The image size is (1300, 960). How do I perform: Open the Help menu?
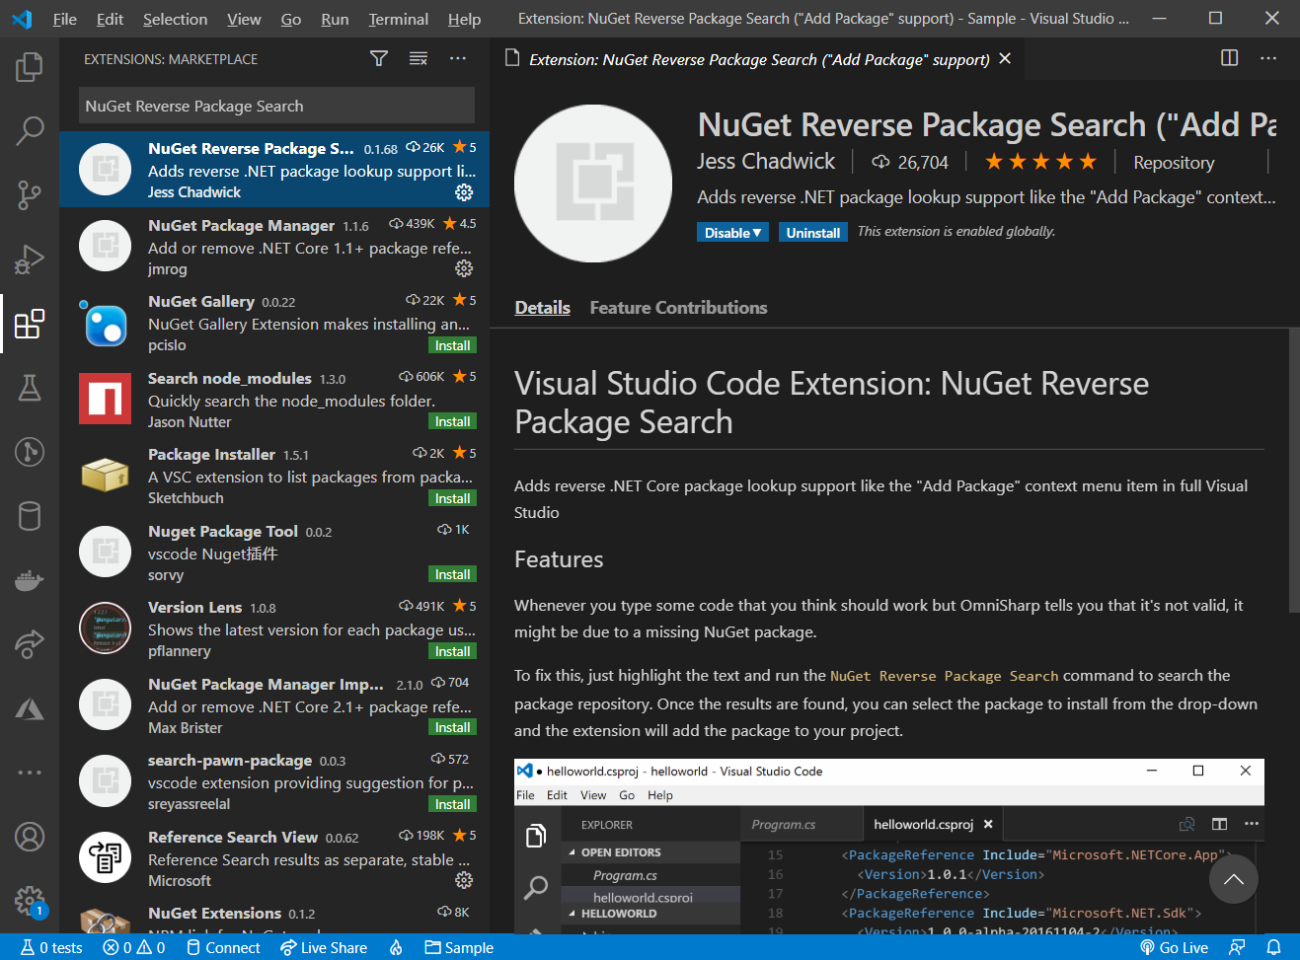(x=464, y=19)
